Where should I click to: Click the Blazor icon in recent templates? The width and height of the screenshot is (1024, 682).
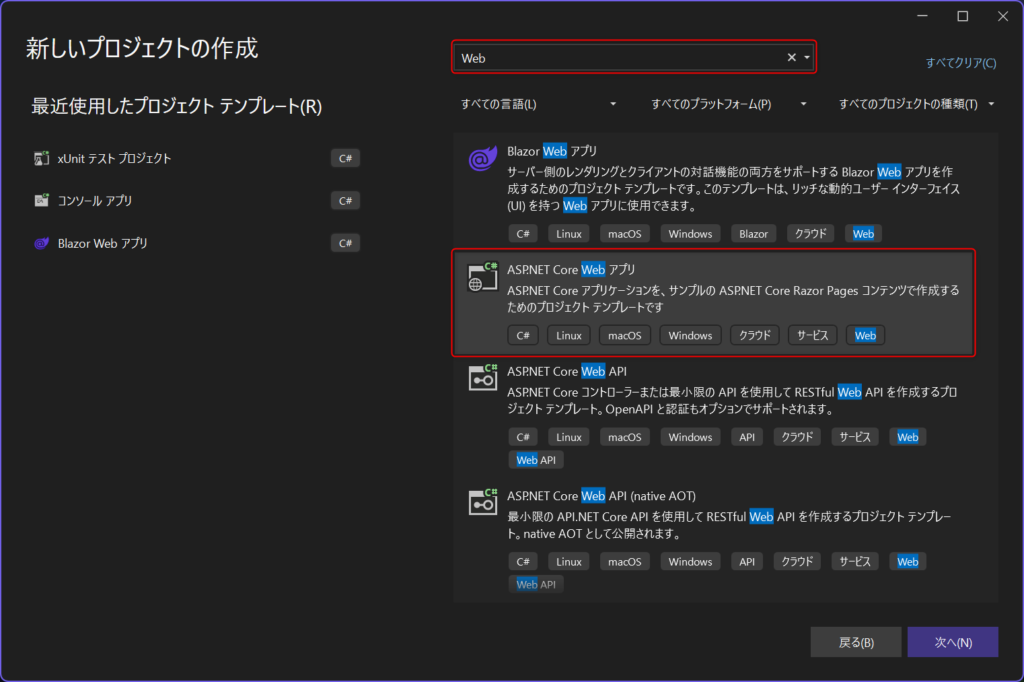(x=41, y=244)
